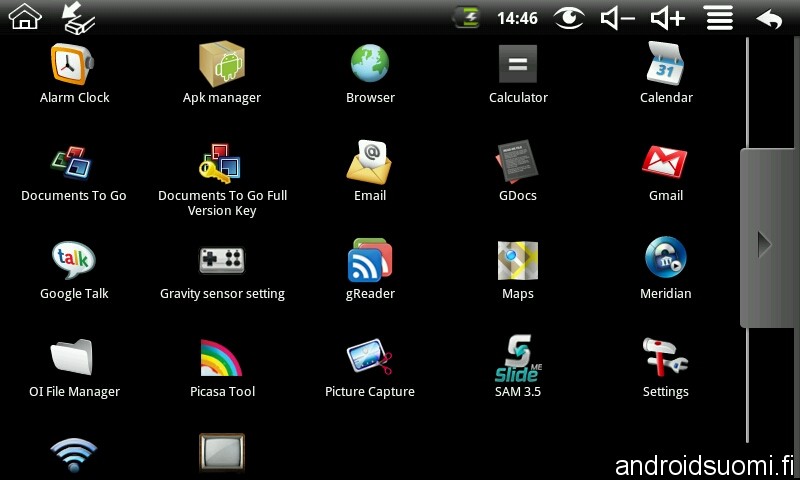Screen dimensions: 800x480
Task: Open the Browser globe icon
Action: click(370, 63)
